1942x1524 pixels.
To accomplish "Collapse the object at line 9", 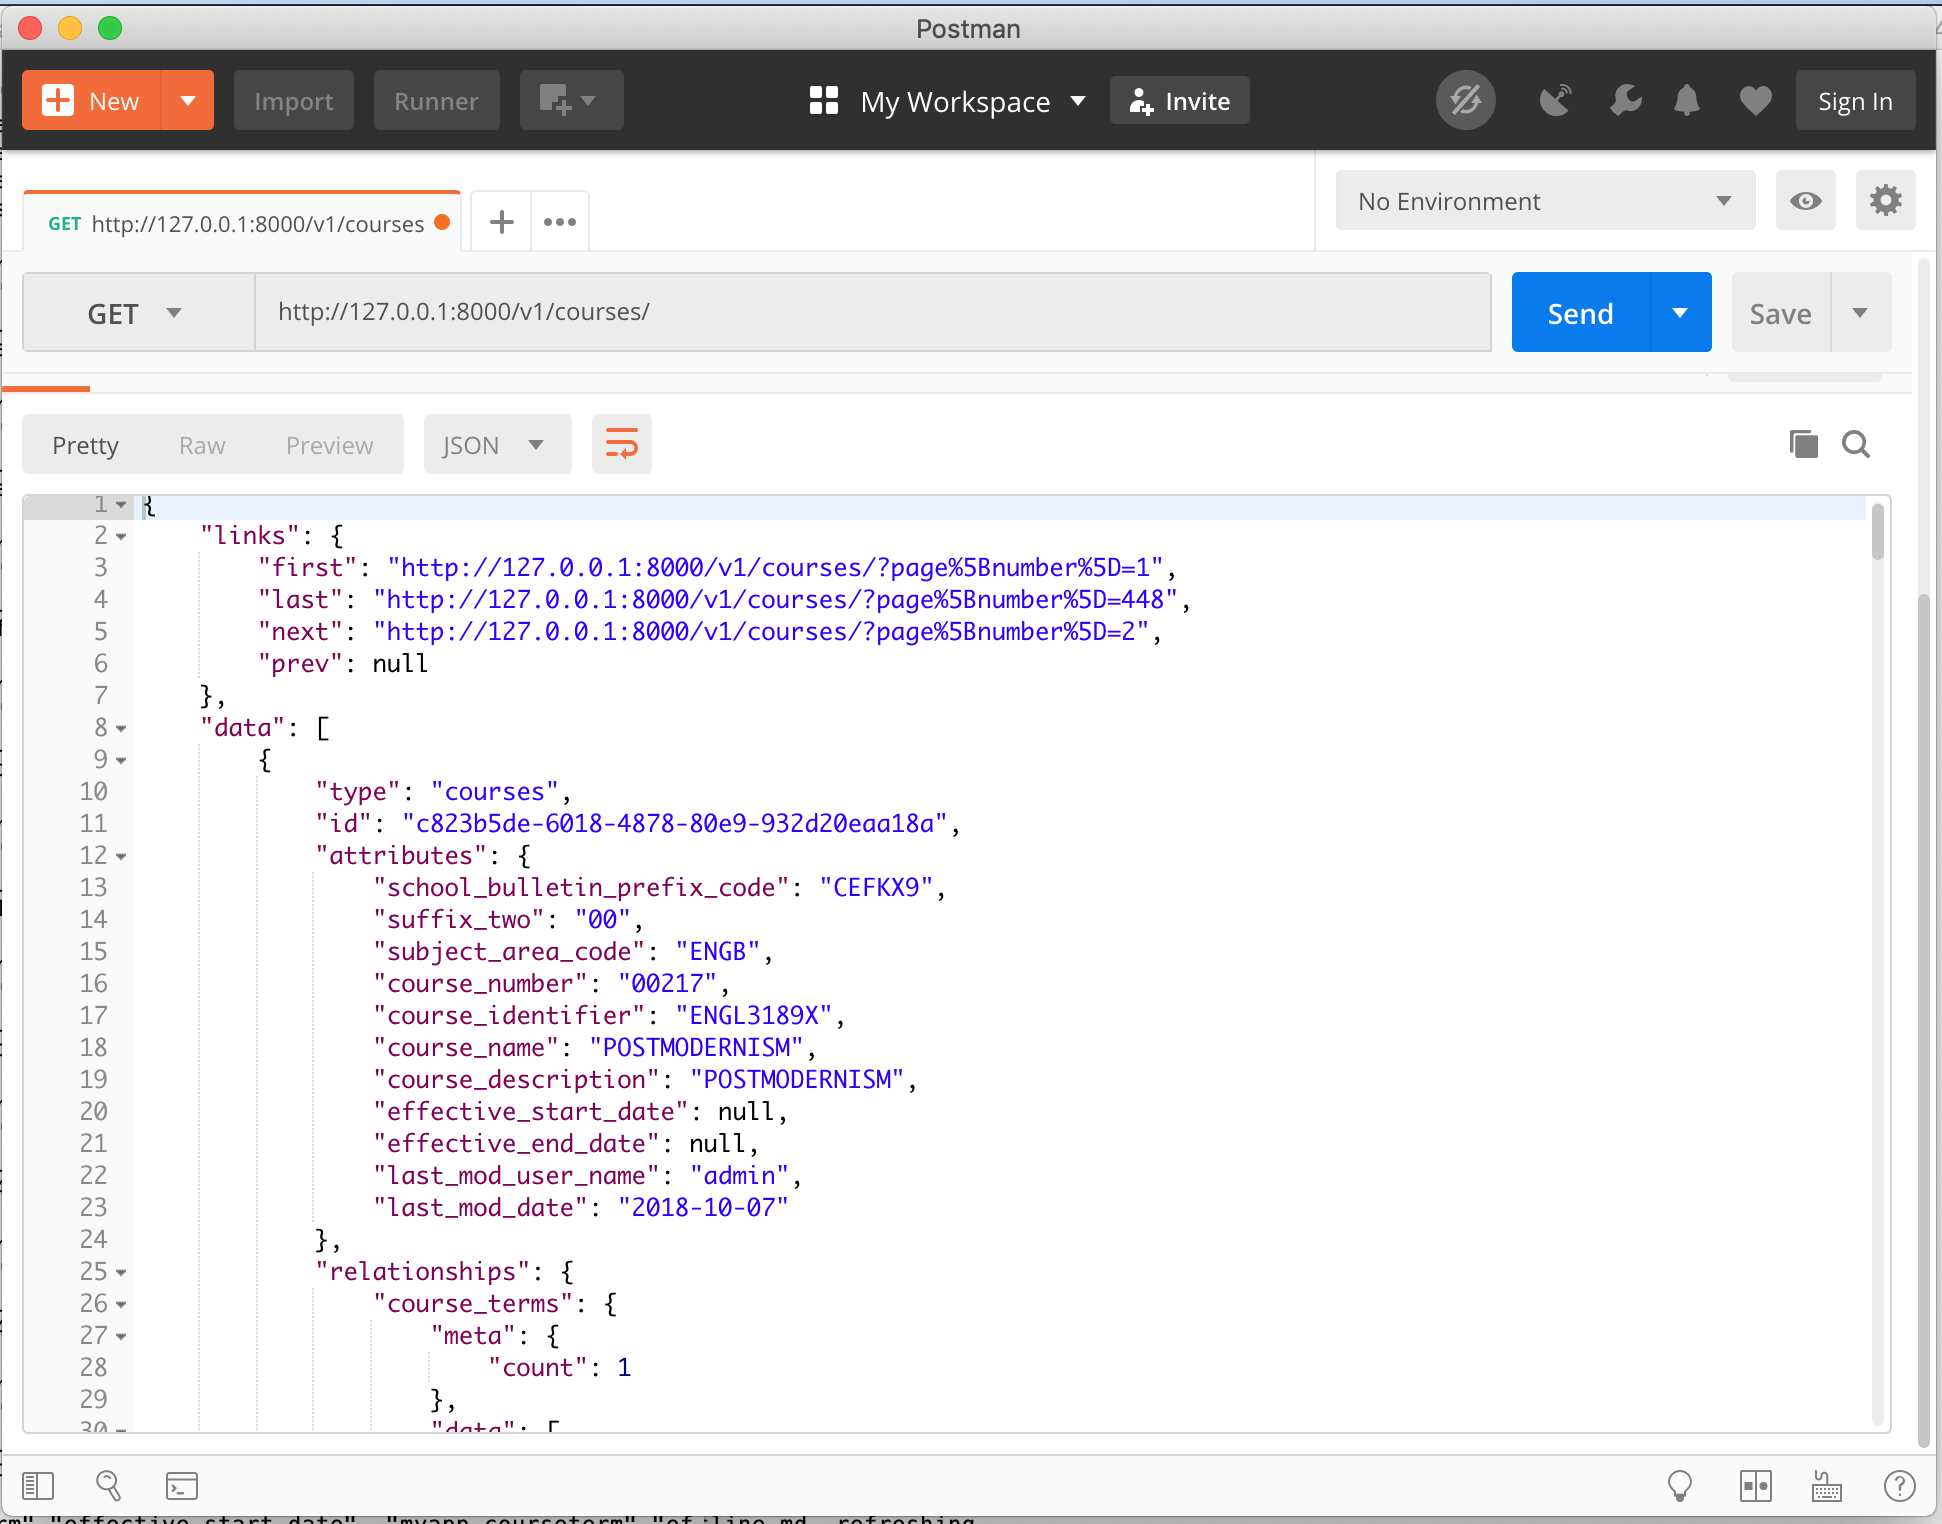I will [x=121, y=761].
